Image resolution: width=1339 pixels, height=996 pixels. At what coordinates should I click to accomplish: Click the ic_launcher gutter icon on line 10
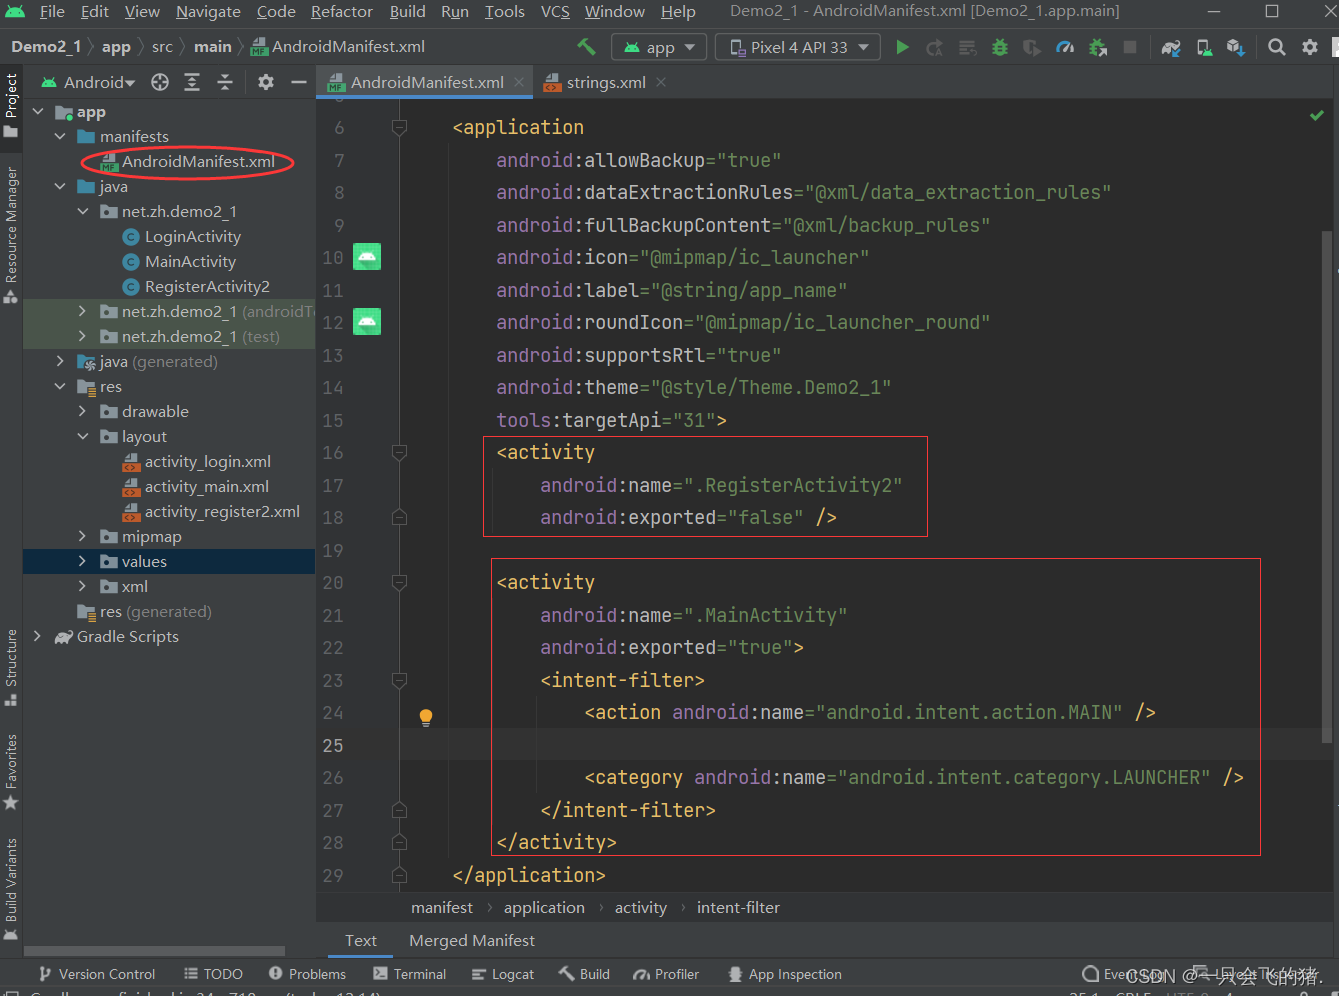click(x=367, y=257)
